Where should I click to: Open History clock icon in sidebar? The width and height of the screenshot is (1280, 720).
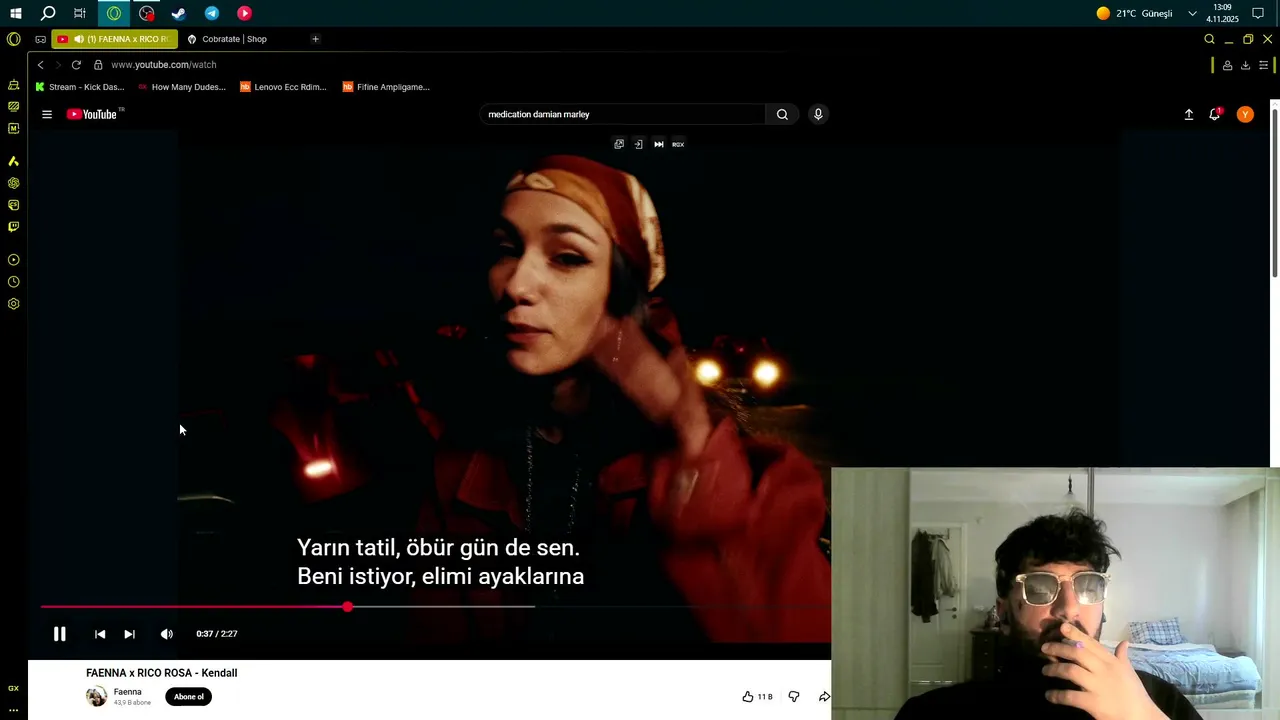13,282
